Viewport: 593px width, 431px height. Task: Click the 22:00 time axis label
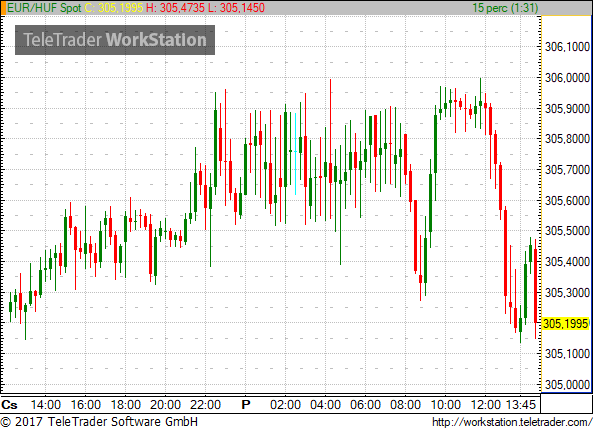[205, 405]
